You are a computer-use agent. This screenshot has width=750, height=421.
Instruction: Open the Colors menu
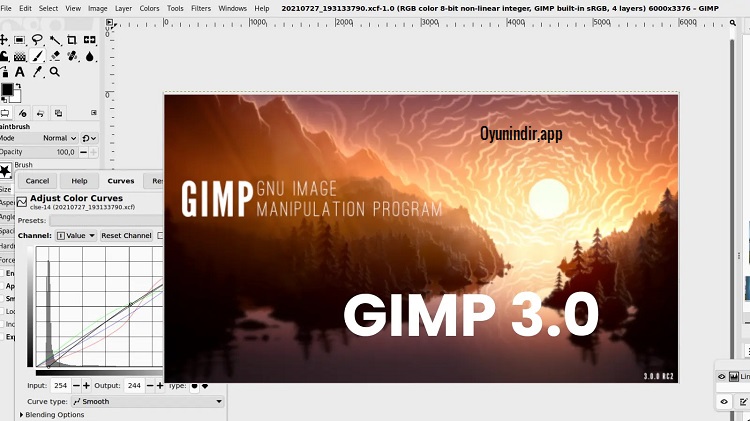[149, 8]
